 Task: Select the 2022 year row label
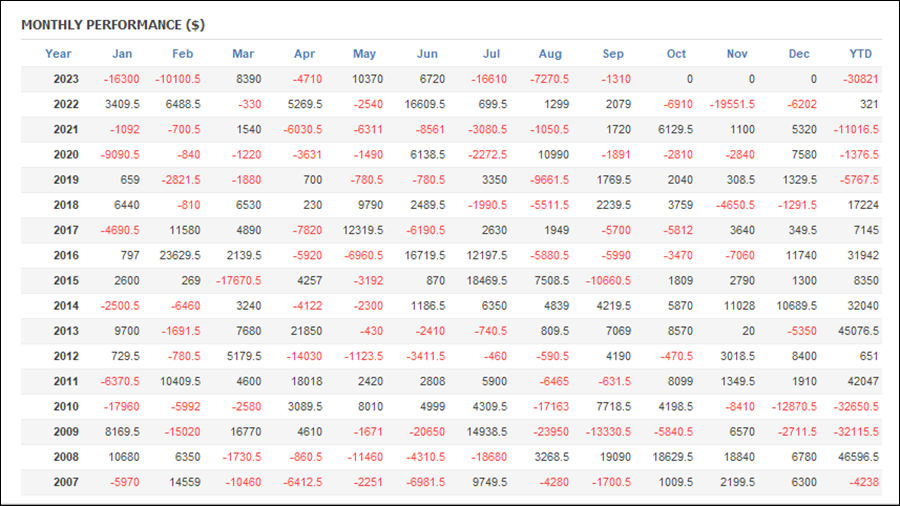point(66,104)
